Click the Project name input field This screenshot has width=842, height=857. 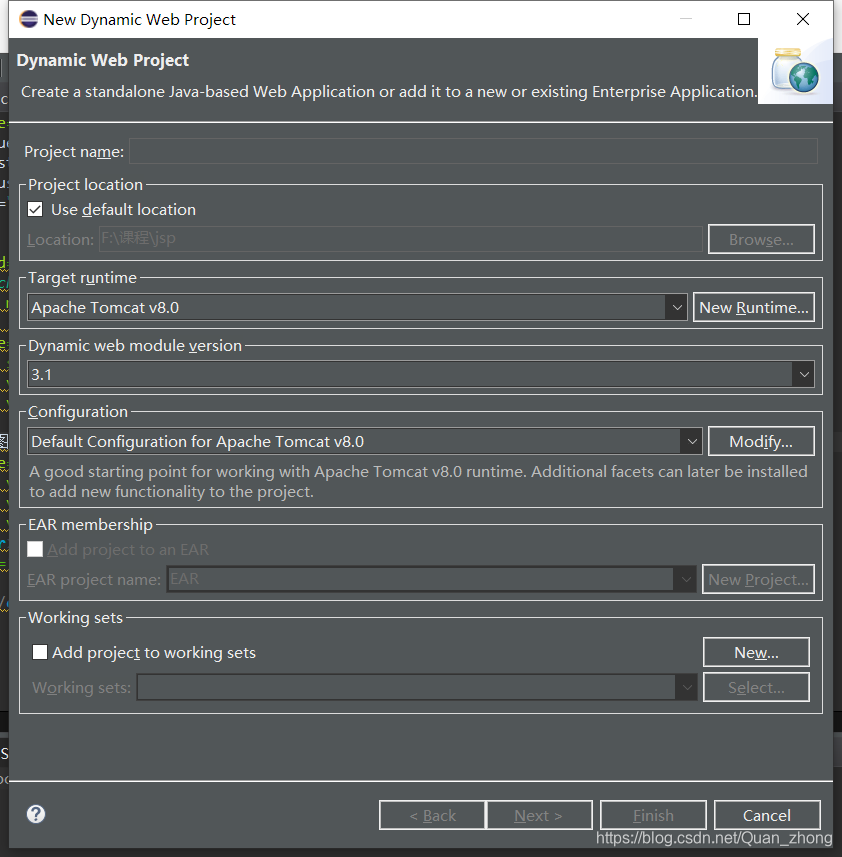coord(473,151)
